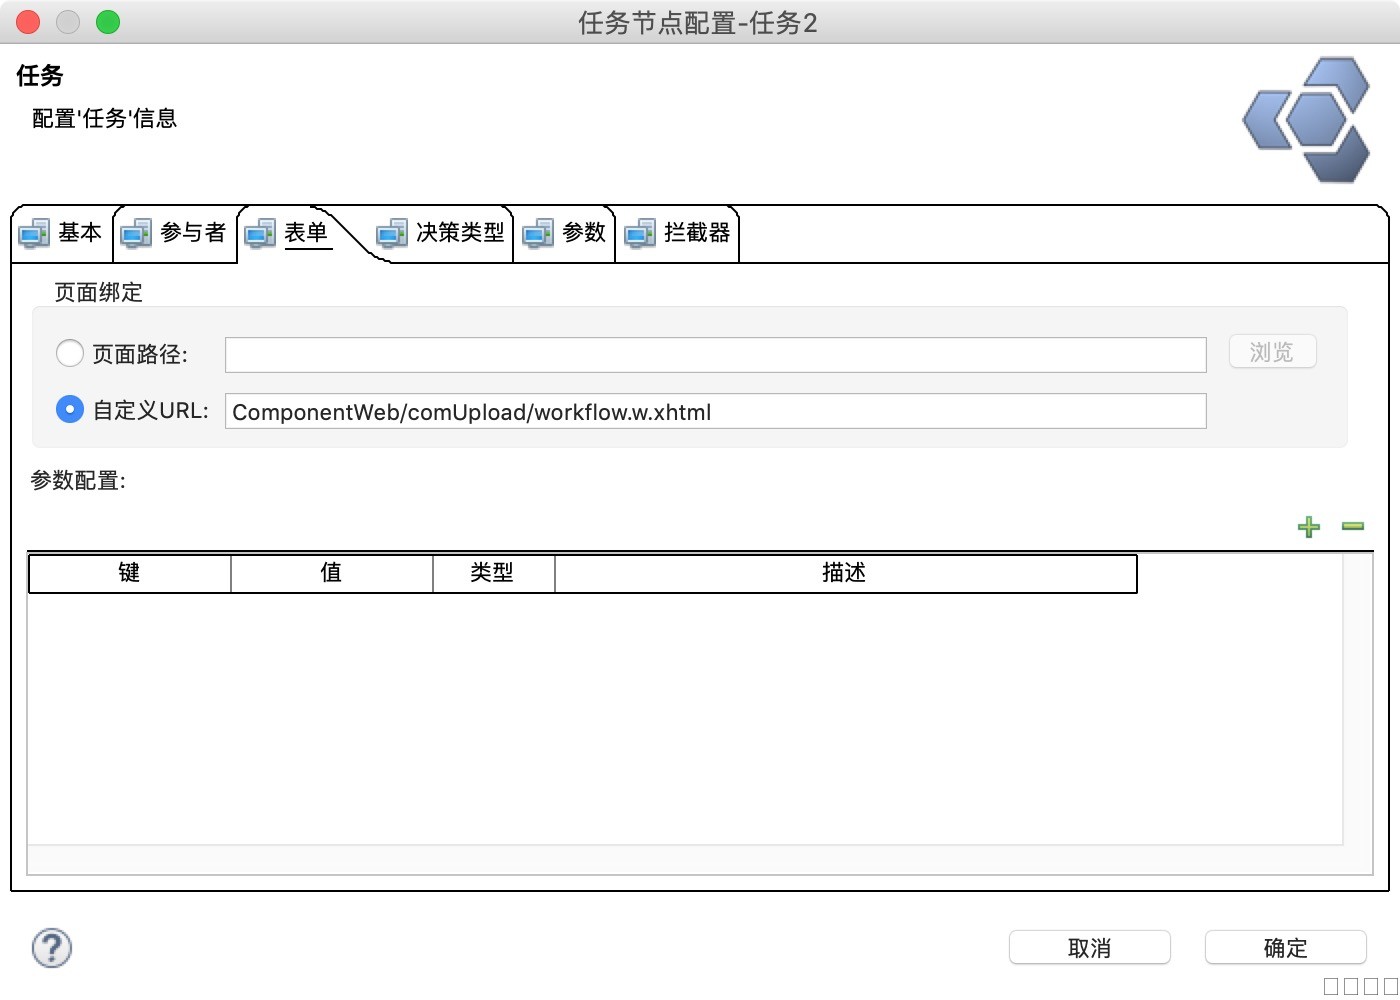Open the 参与者 tab
The width and height of the screenshot is (1400, 1000).
point(192,233)
